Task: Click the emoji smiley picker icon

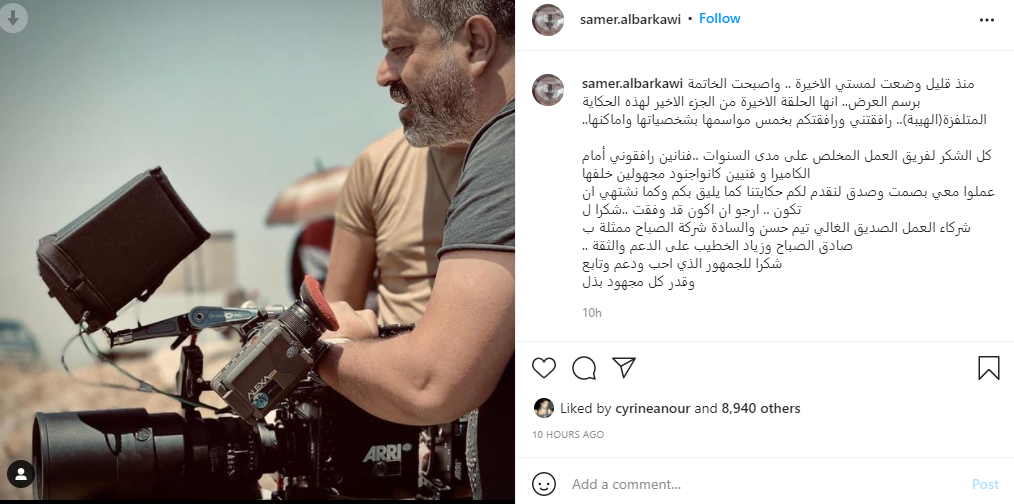Action: [543, 484]
